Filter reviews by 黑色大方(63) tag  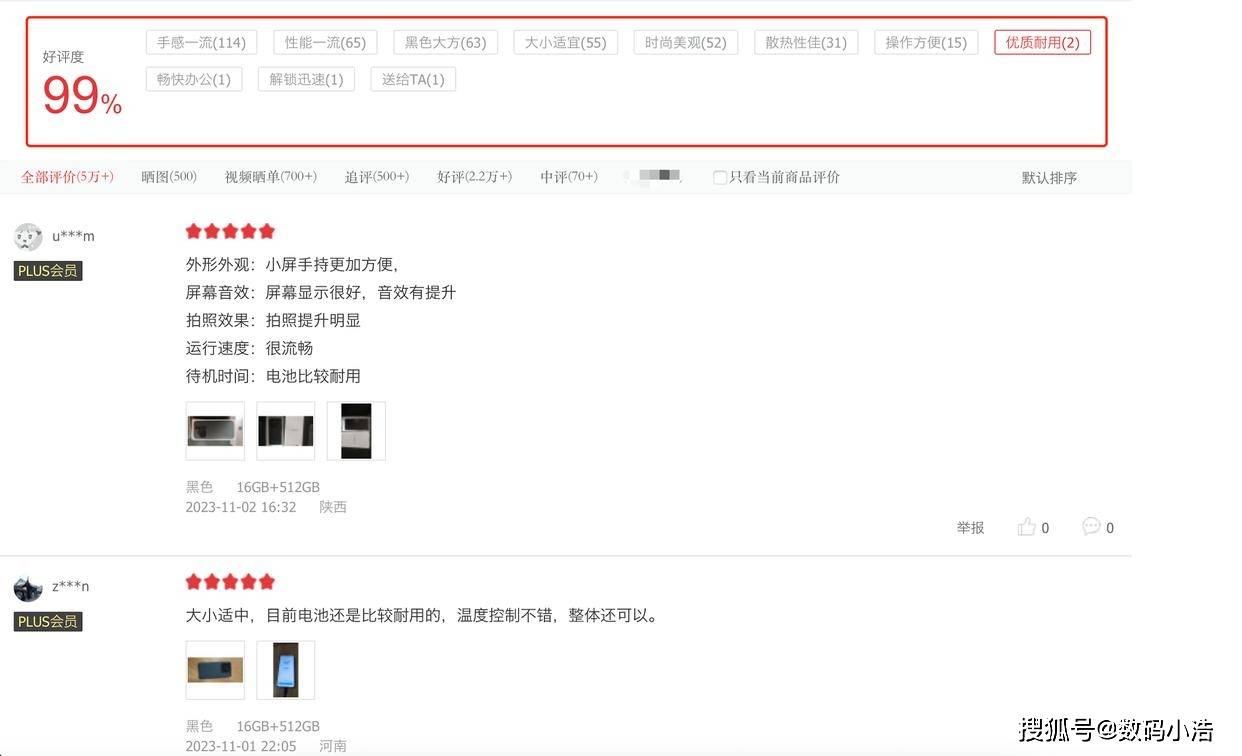pos(445,42)
